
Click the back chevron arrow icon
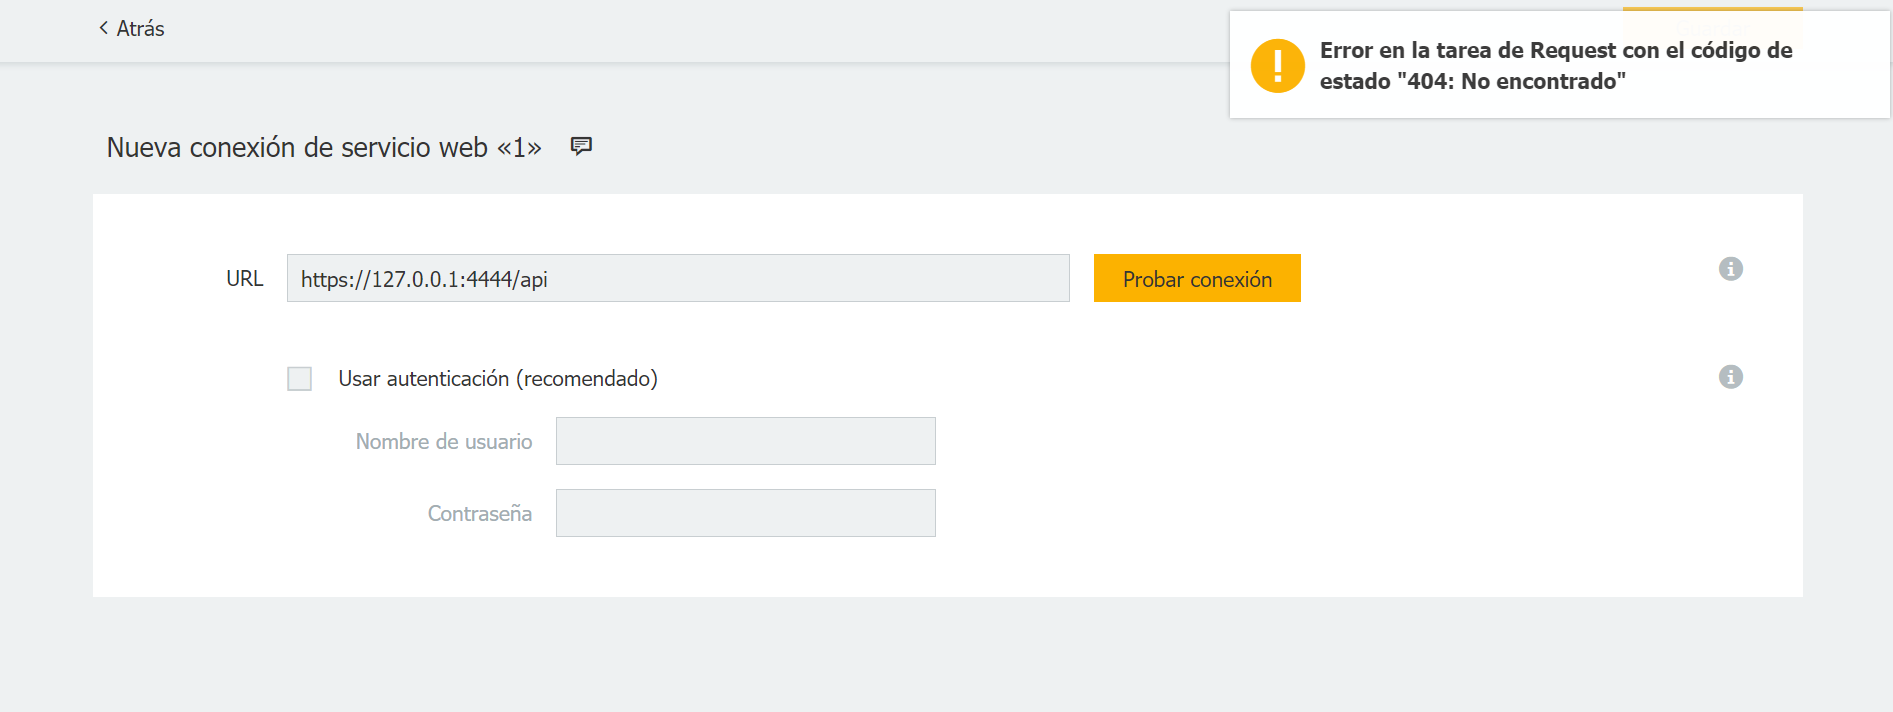103,28
